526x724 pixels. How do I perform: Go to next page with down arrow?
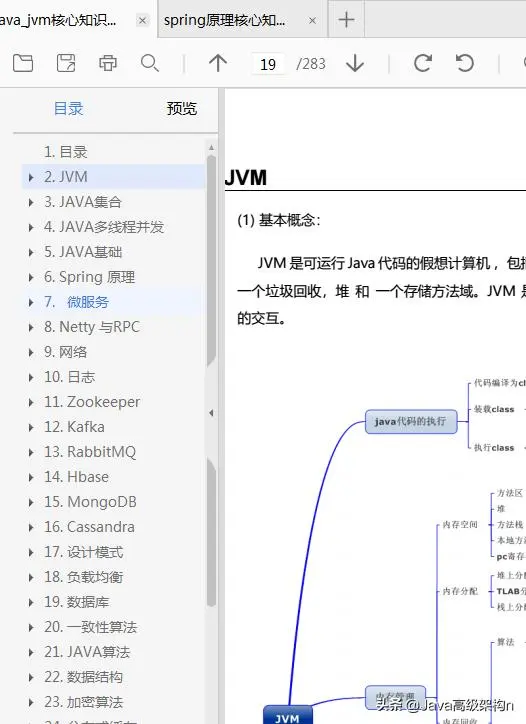[x=355, y=63]
